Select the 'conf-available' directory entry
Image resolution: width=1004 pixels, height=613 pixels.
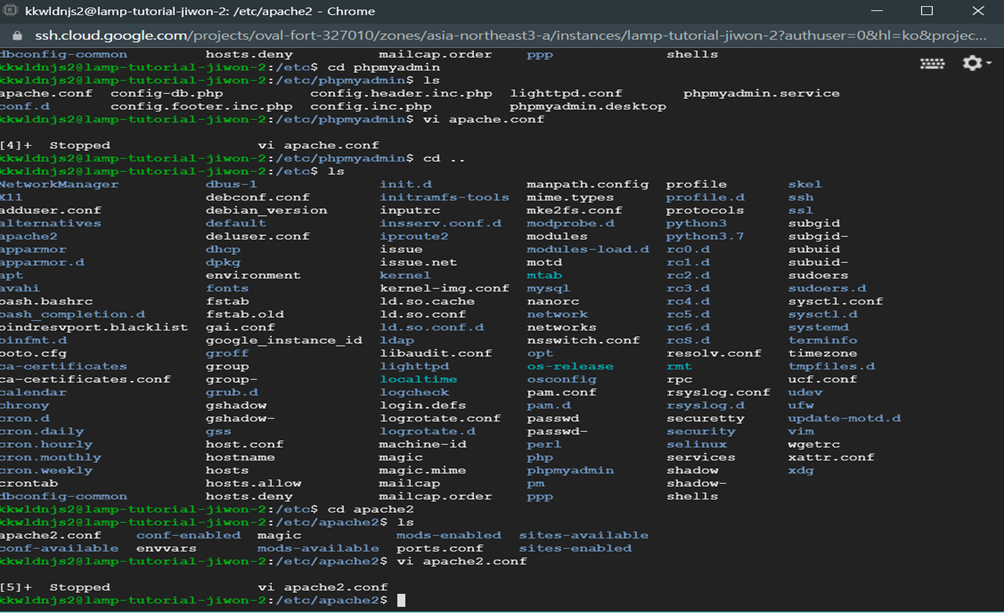coord(59,548)
